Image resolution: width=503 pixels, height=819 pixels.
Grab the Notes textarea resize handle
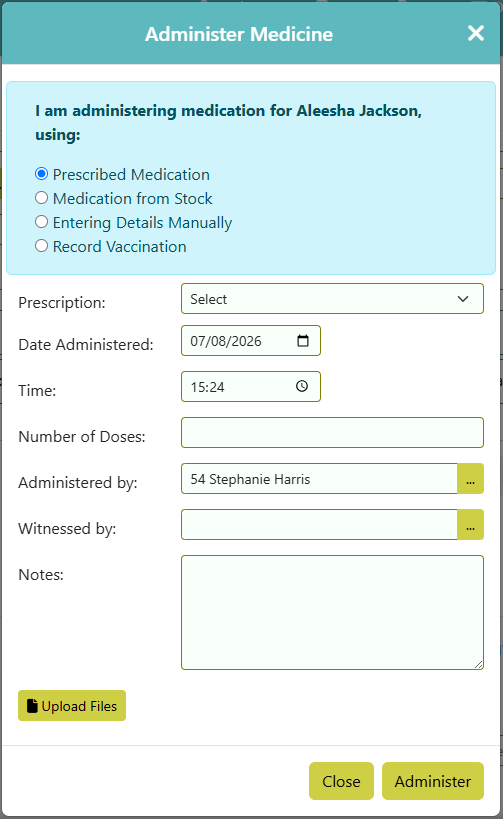(x=478, y=664)
